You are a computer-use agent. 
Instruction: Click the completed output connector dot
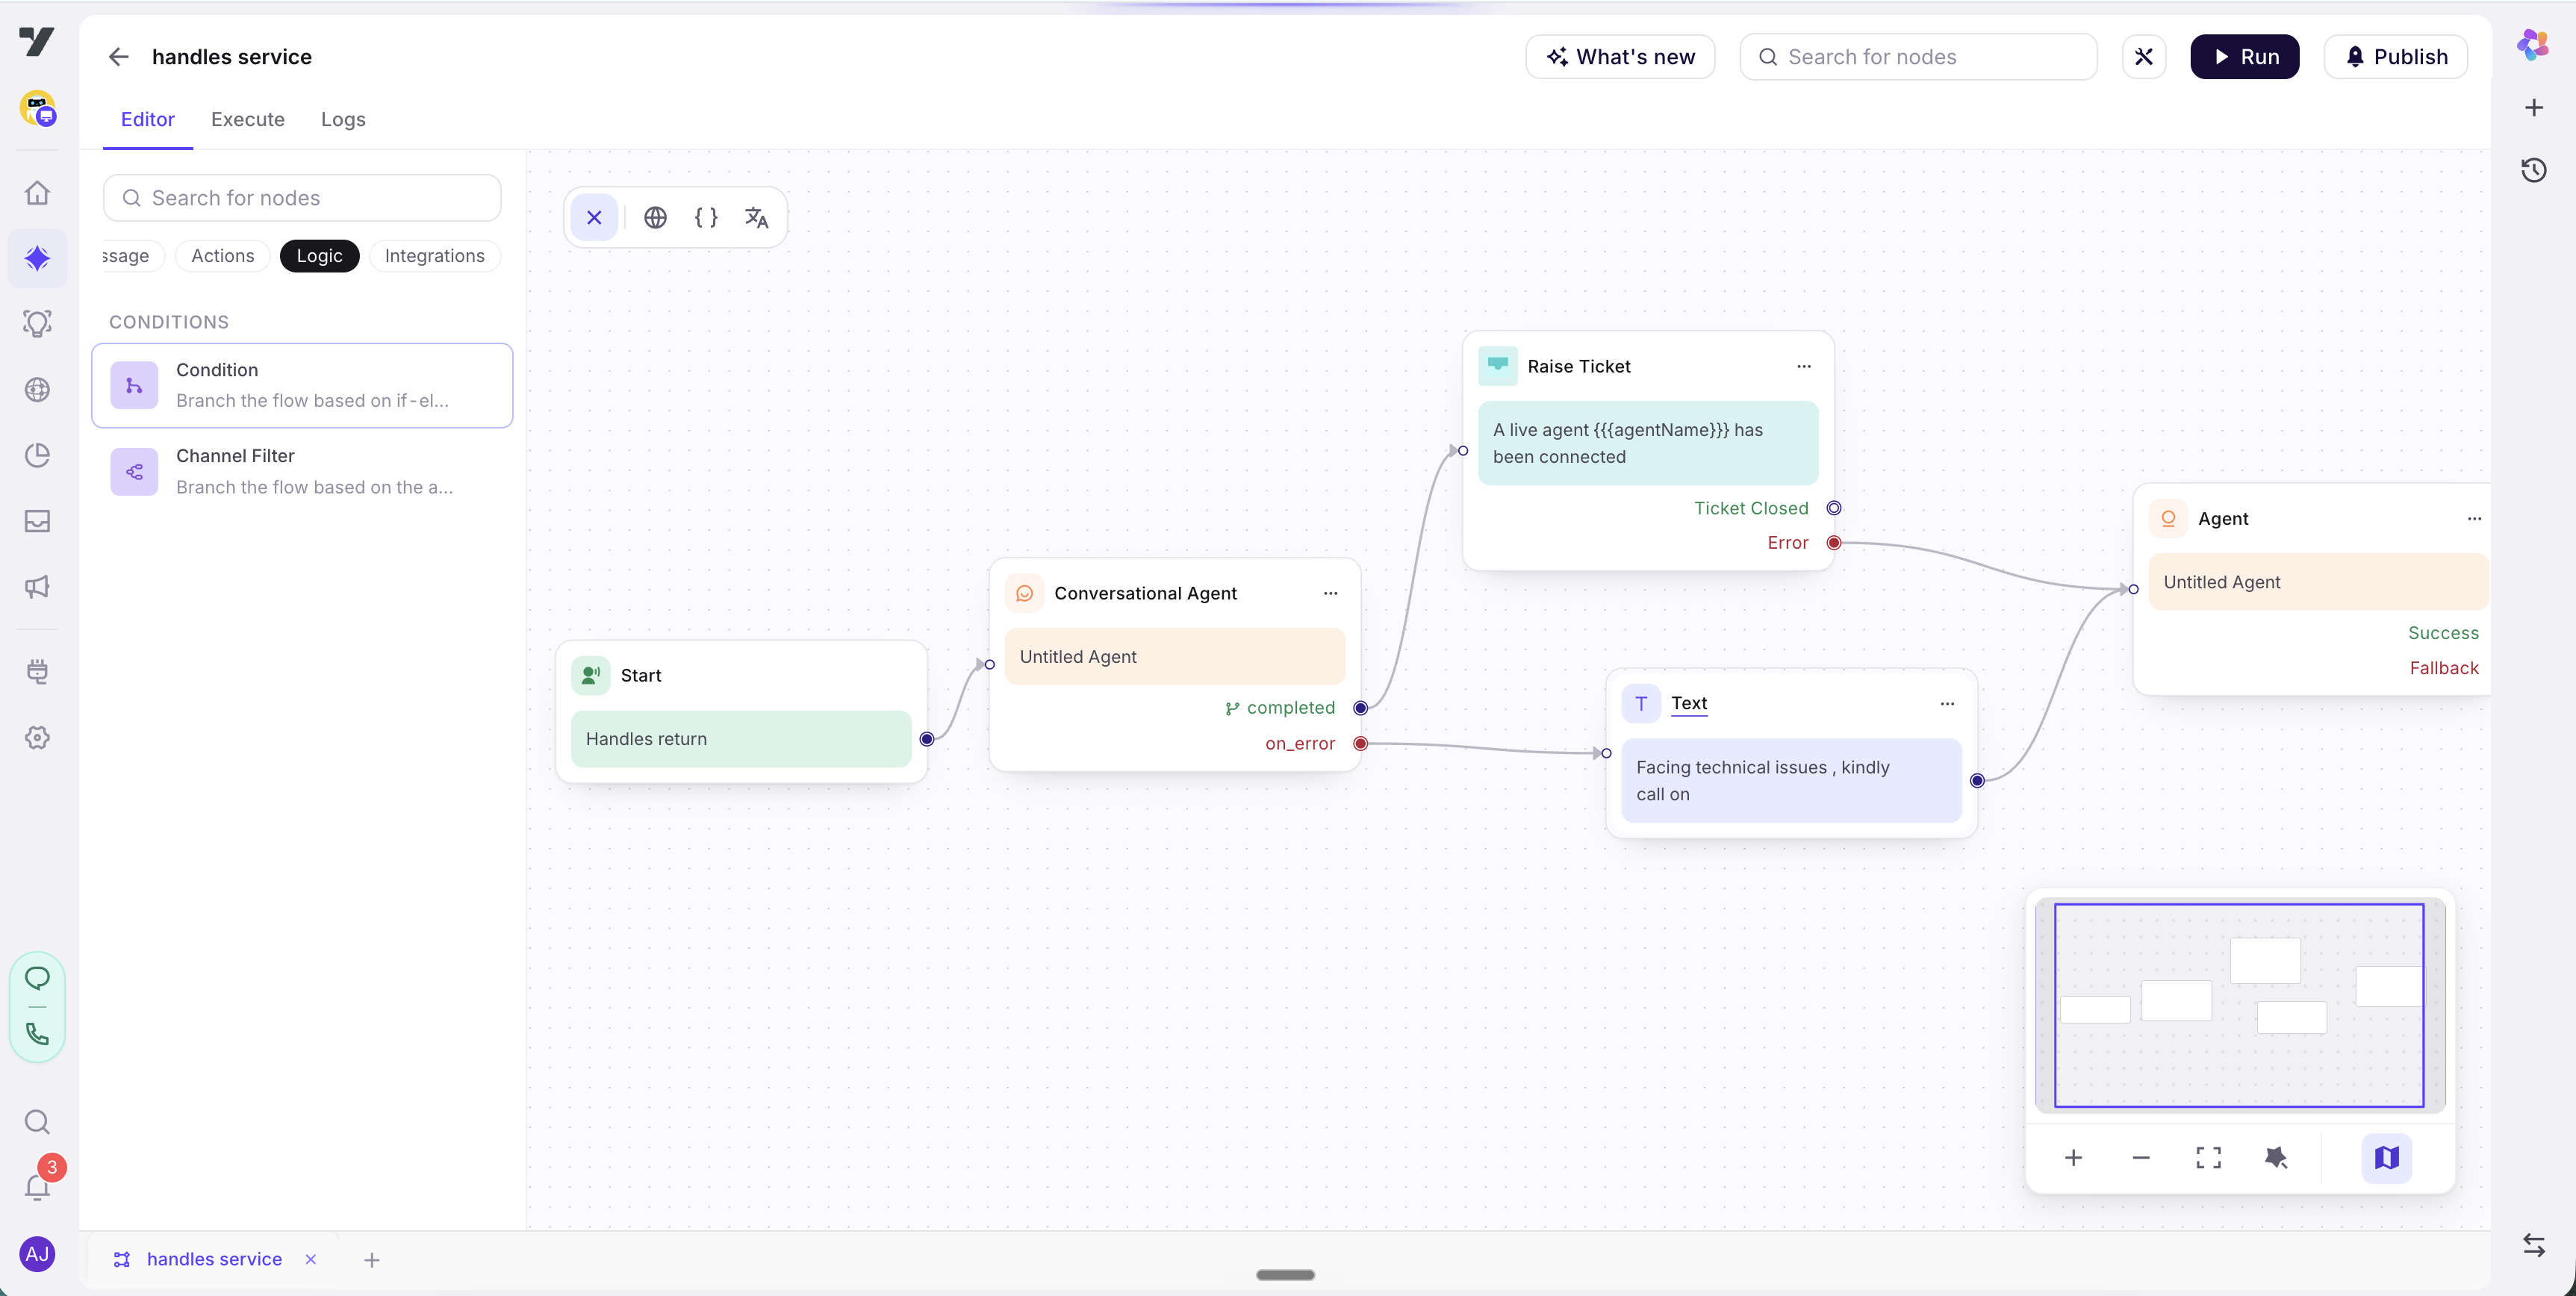[x=1360, y=708]
